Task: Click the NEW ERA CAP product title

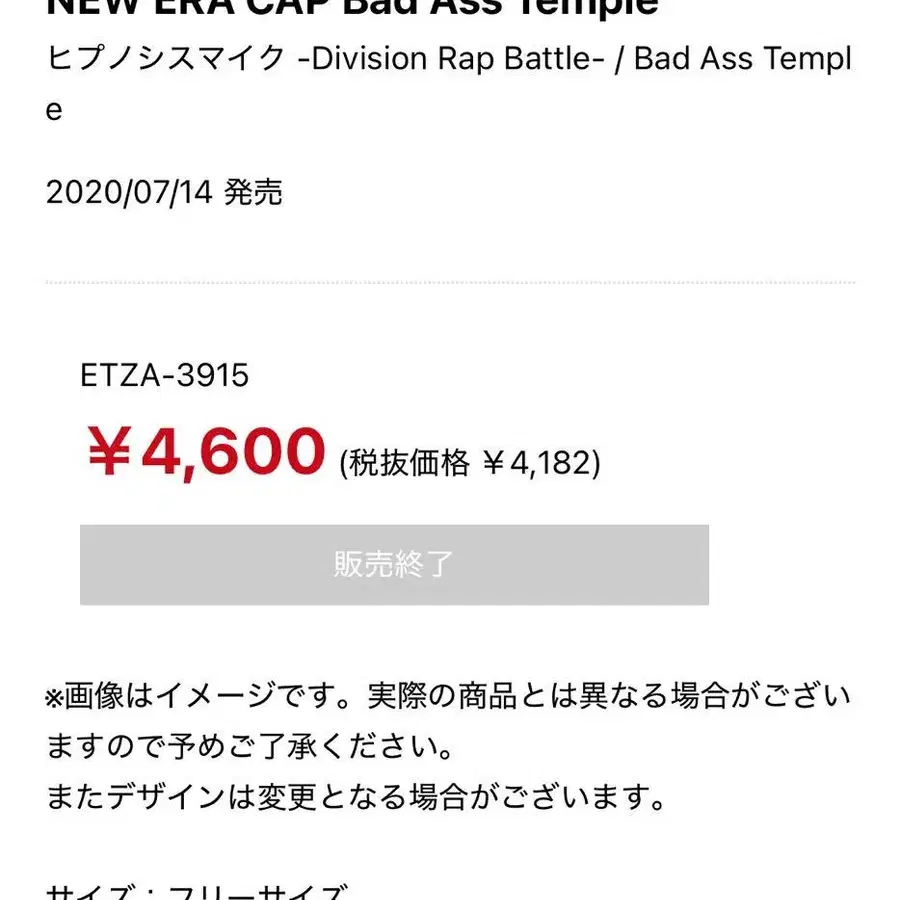Action: (352, 8)
